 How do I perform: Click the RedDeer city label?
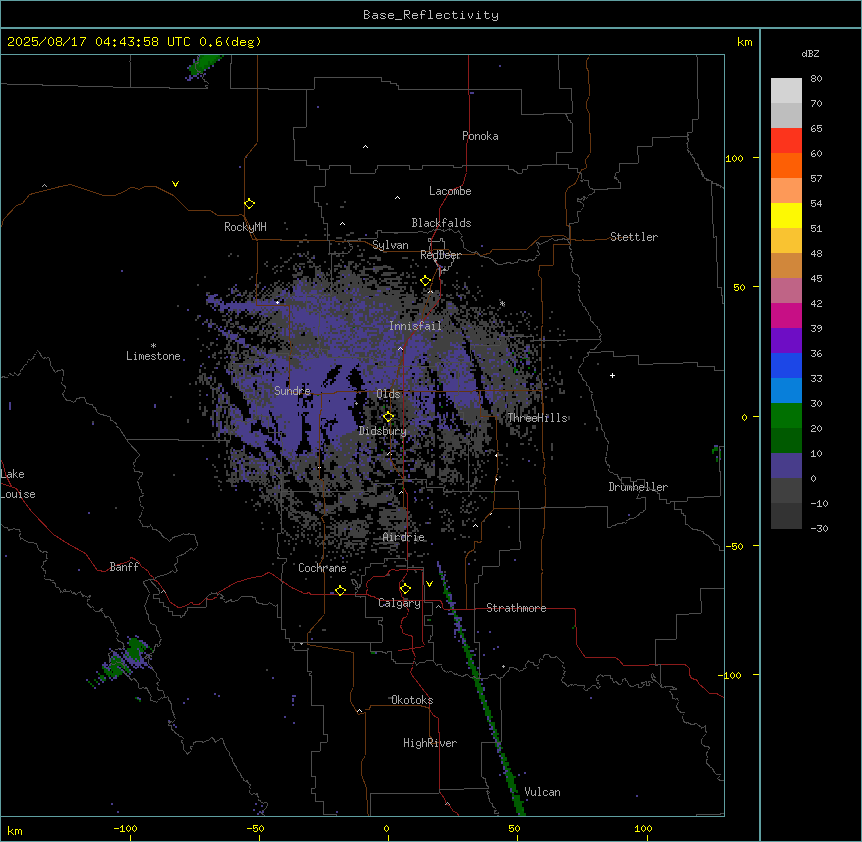[x=440, y=255]
